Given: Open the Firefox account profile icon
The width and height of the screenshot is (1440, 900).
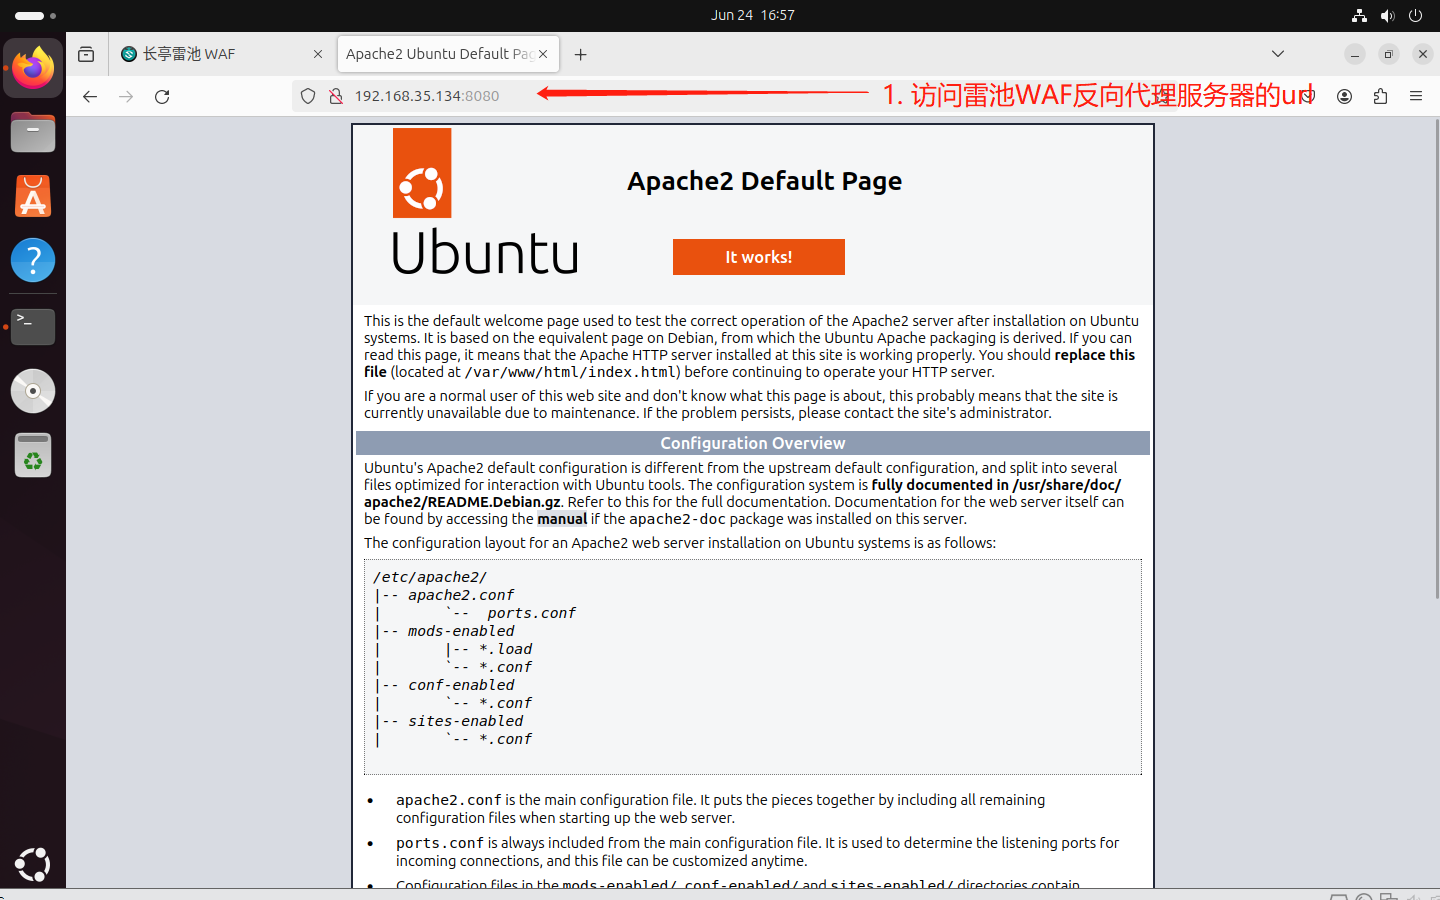Looking at the screenshot, I should point(1345,96).
